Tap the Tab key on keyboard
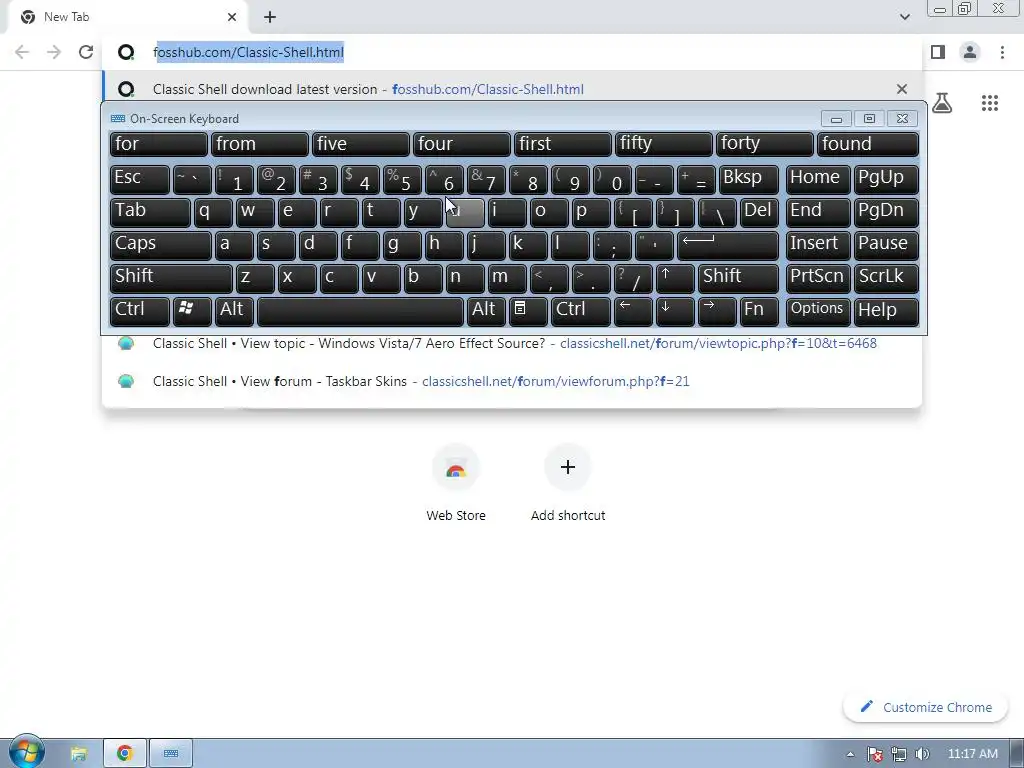 (150, 212)
